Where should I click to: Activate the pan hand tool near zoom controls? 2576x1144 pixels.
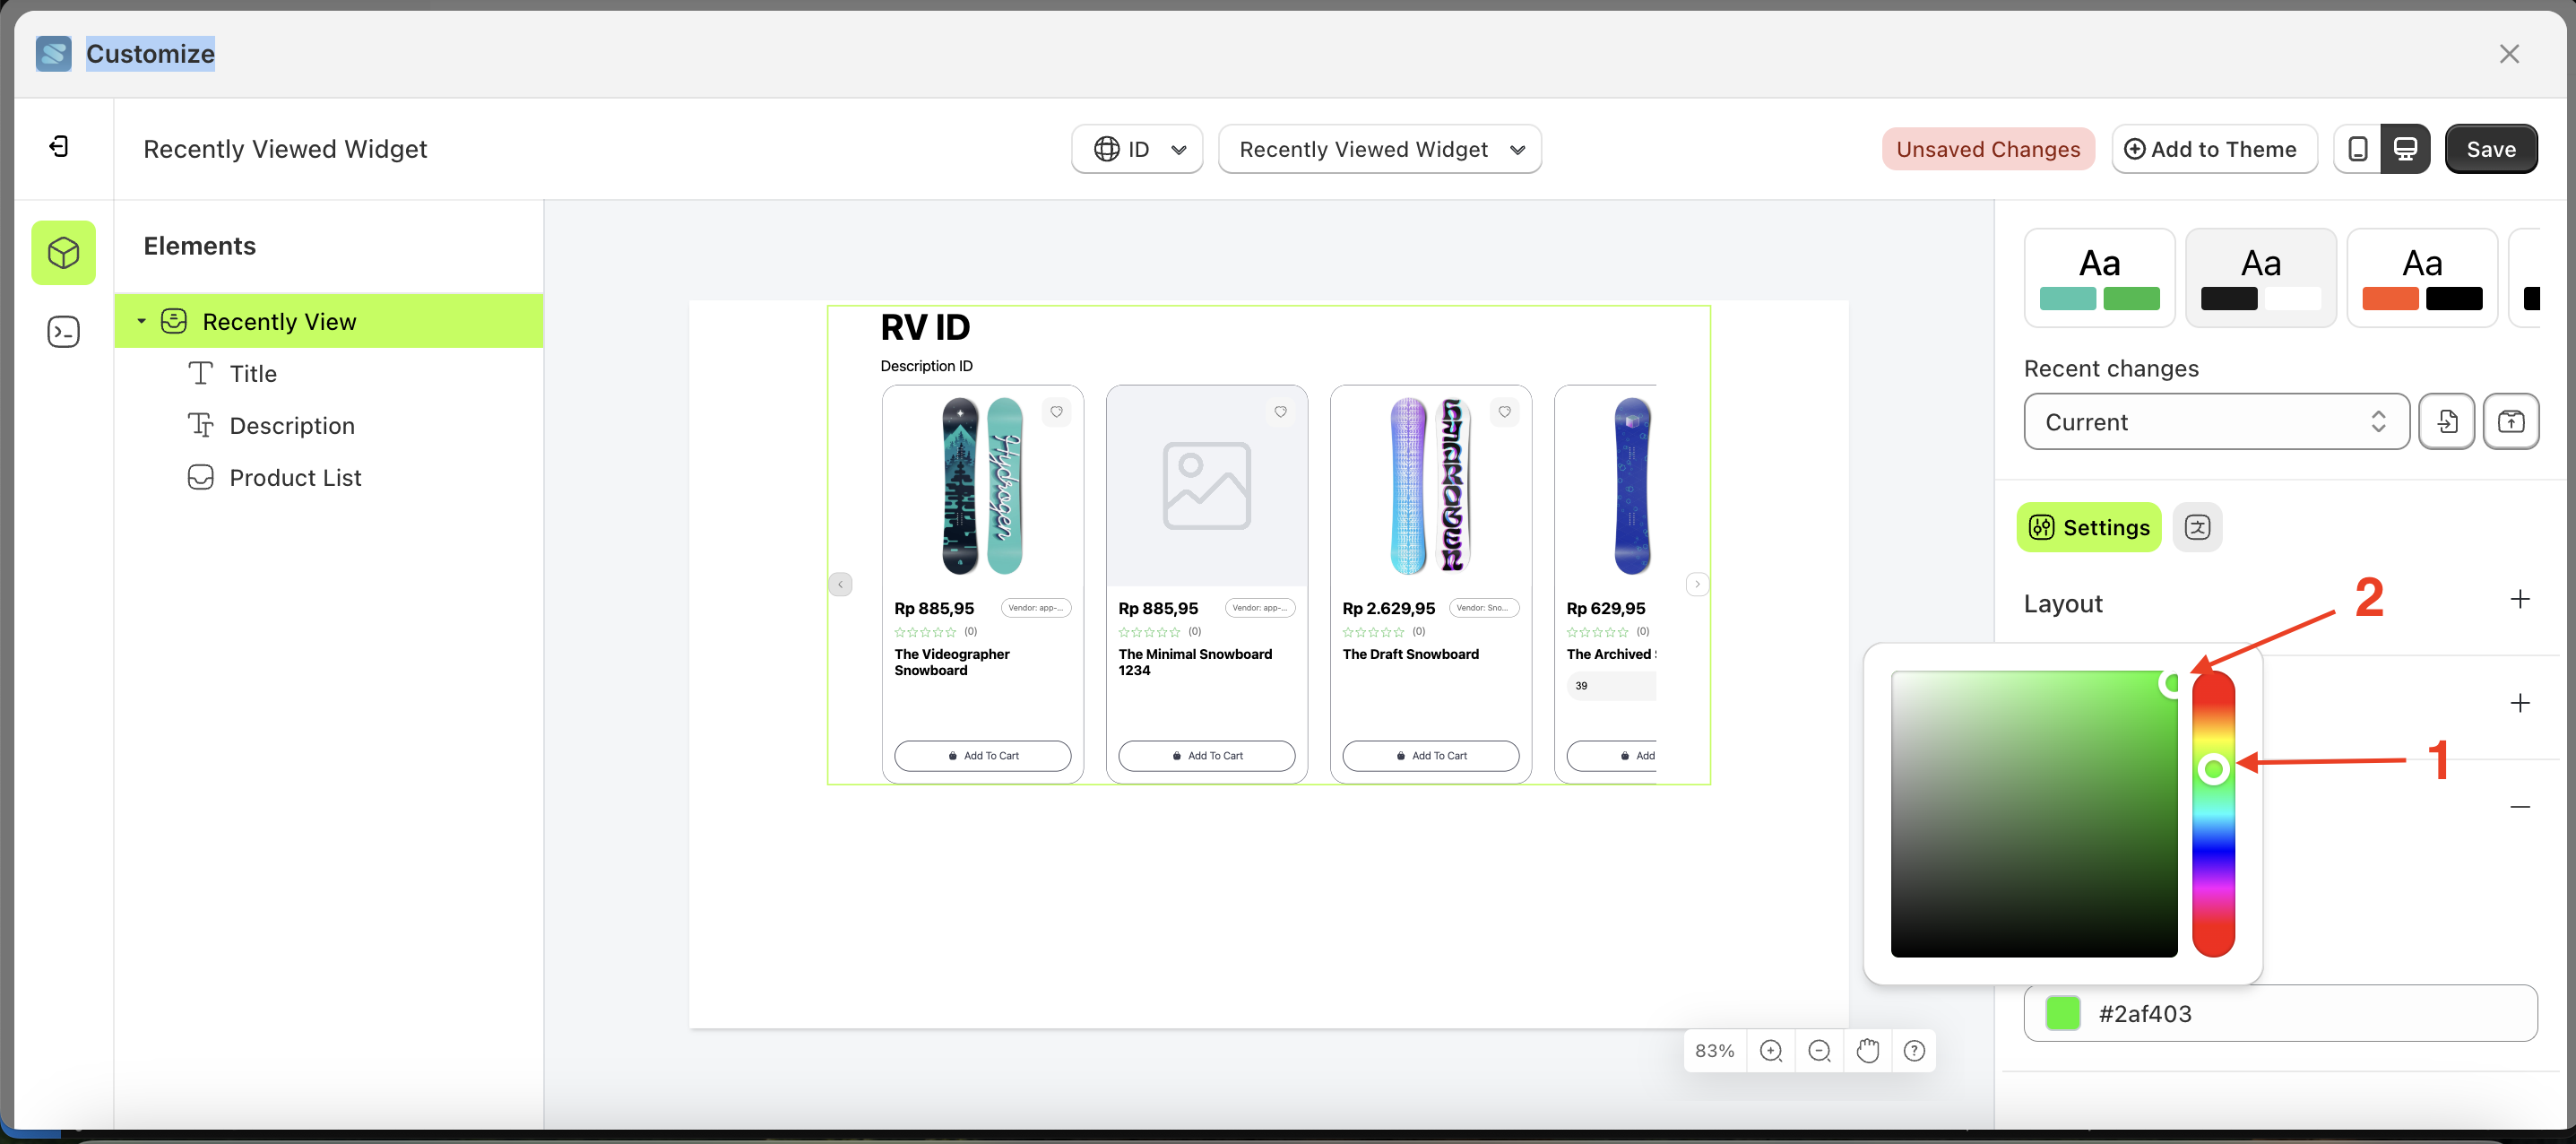1867,1050
